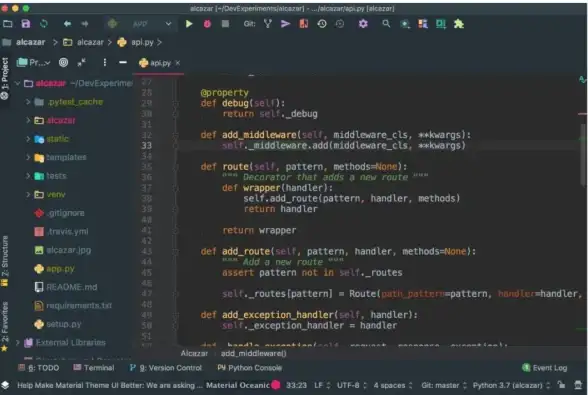
Task: Toggle the 1: Project tool window
Action: coord(4,78)
